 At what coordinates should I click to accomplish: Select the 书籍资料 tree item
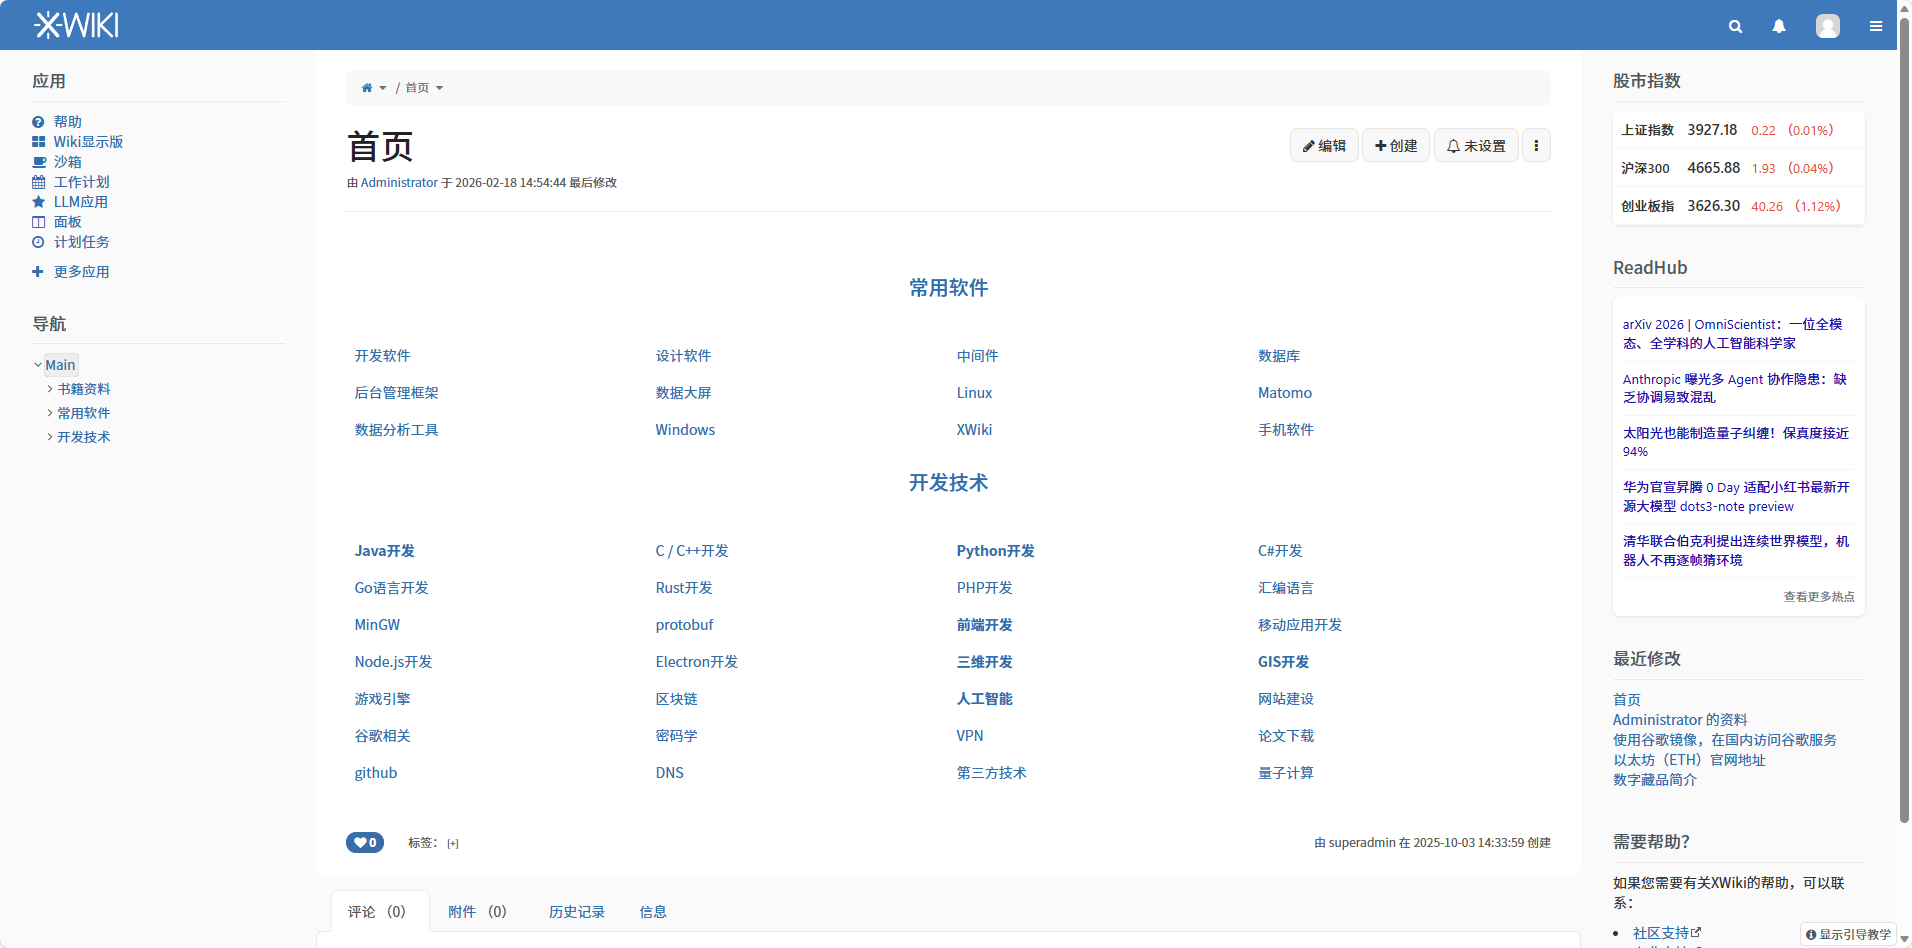84,389
